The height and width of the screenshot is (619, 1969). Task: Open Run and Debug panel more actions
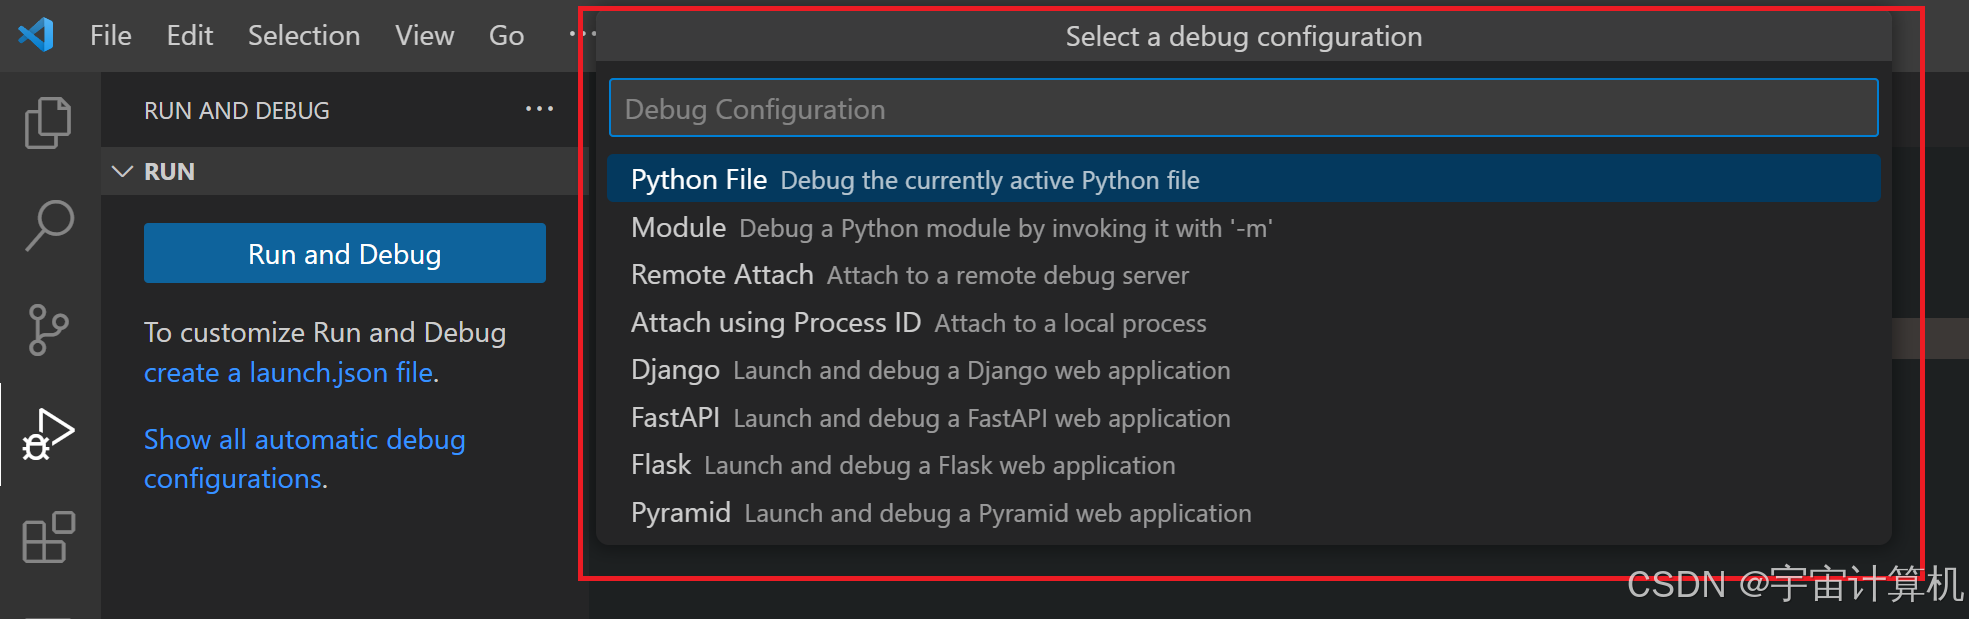(x=539, y=109)
